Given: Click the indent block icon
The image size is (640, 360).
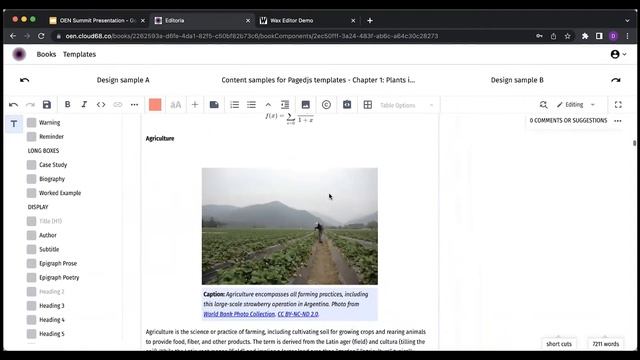Looking at the screenshot, I should pos(285,105).
